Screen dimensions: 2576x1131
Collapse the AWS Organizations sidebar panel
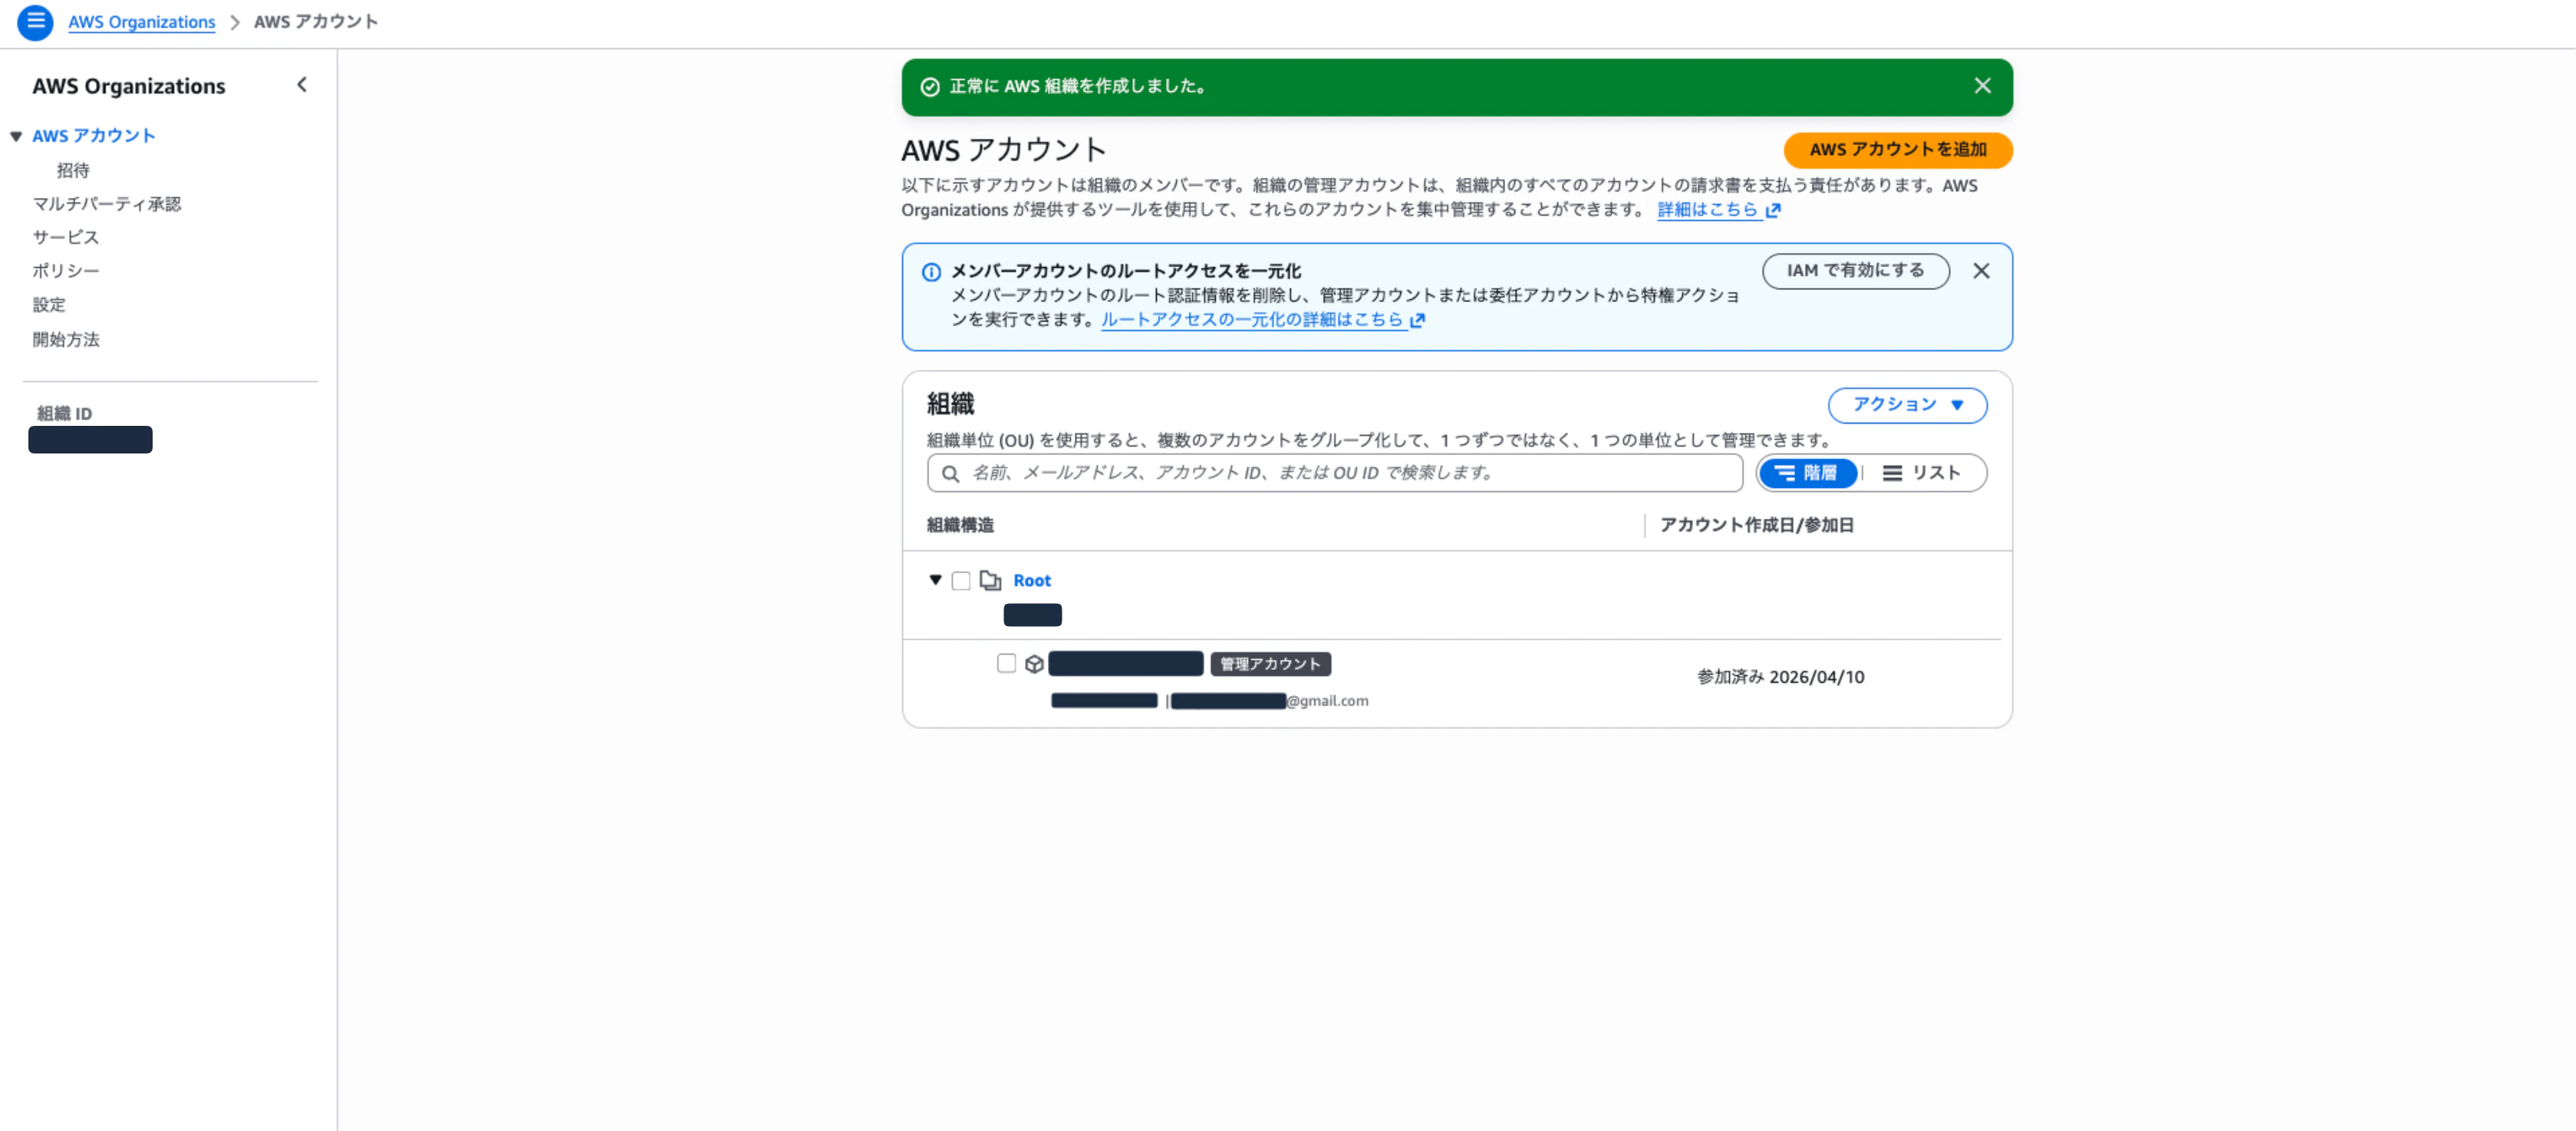(x=301, y=85)
